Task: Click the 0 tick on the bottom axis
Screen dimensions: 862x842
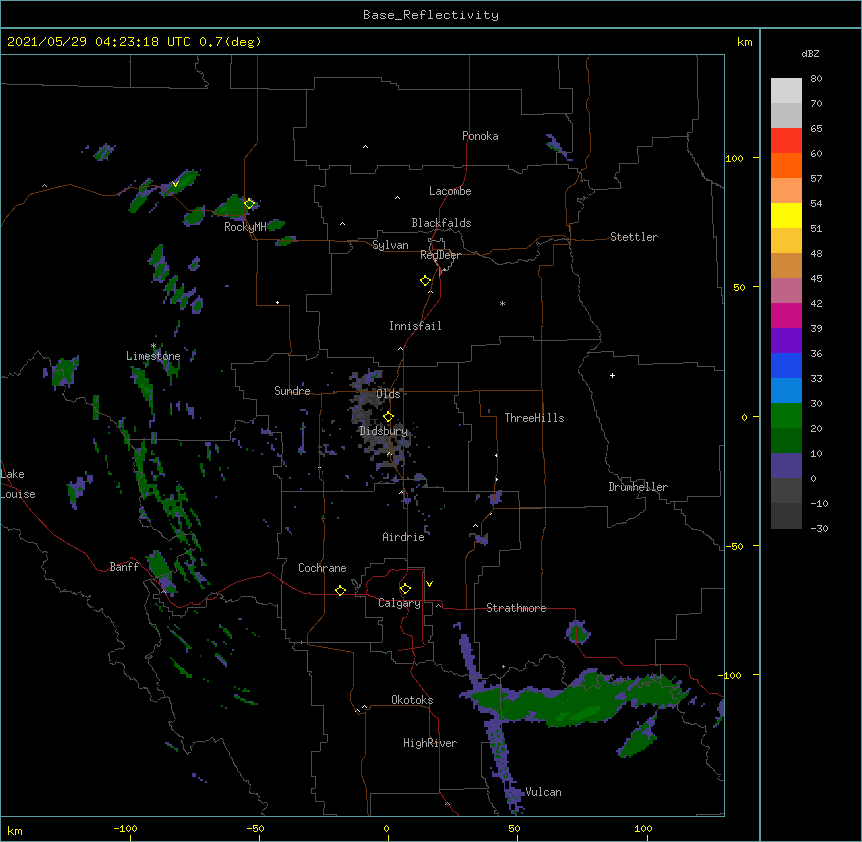Action: pyautogui.click(x=386, y=828)
